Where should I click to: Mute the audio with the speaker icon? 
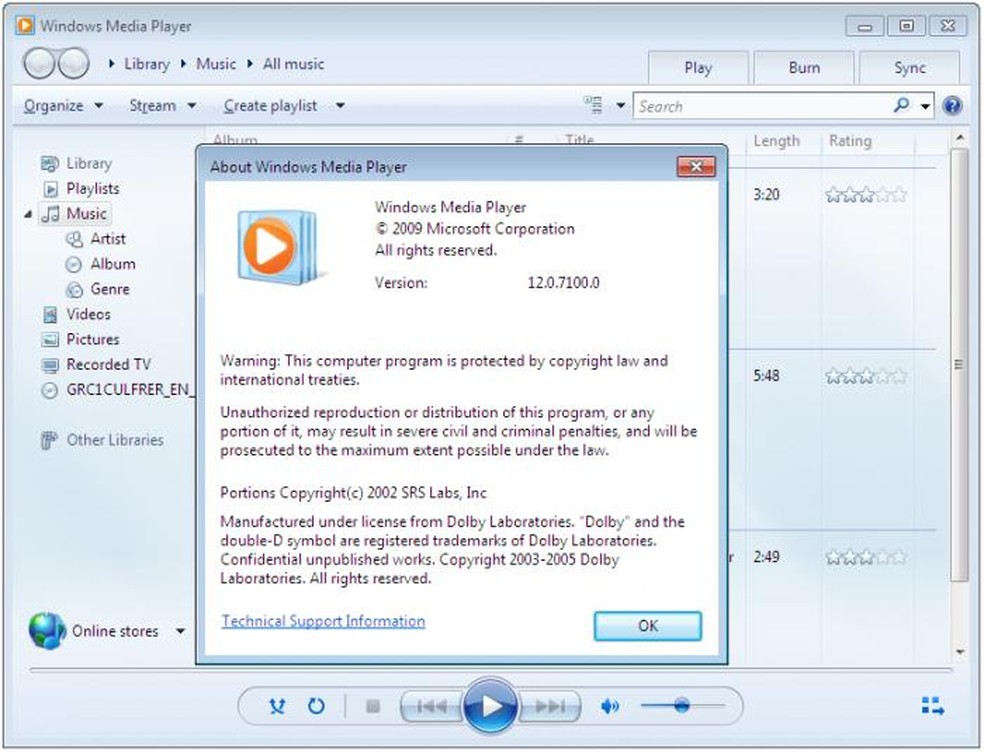click(610, 706)
